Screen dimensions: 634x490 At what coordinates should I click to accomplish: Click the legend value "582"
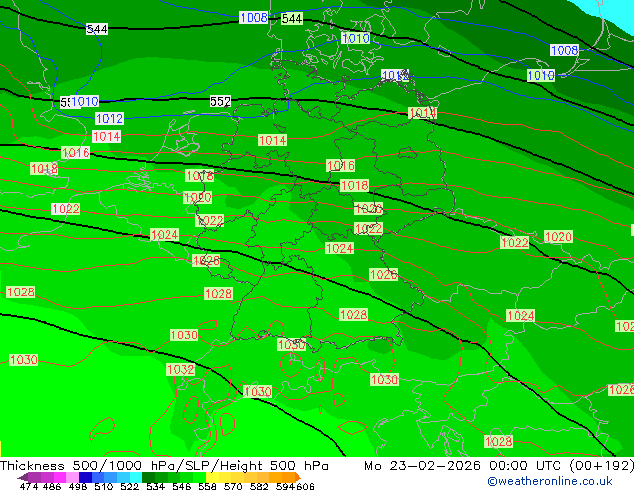(x=259, y=486)
